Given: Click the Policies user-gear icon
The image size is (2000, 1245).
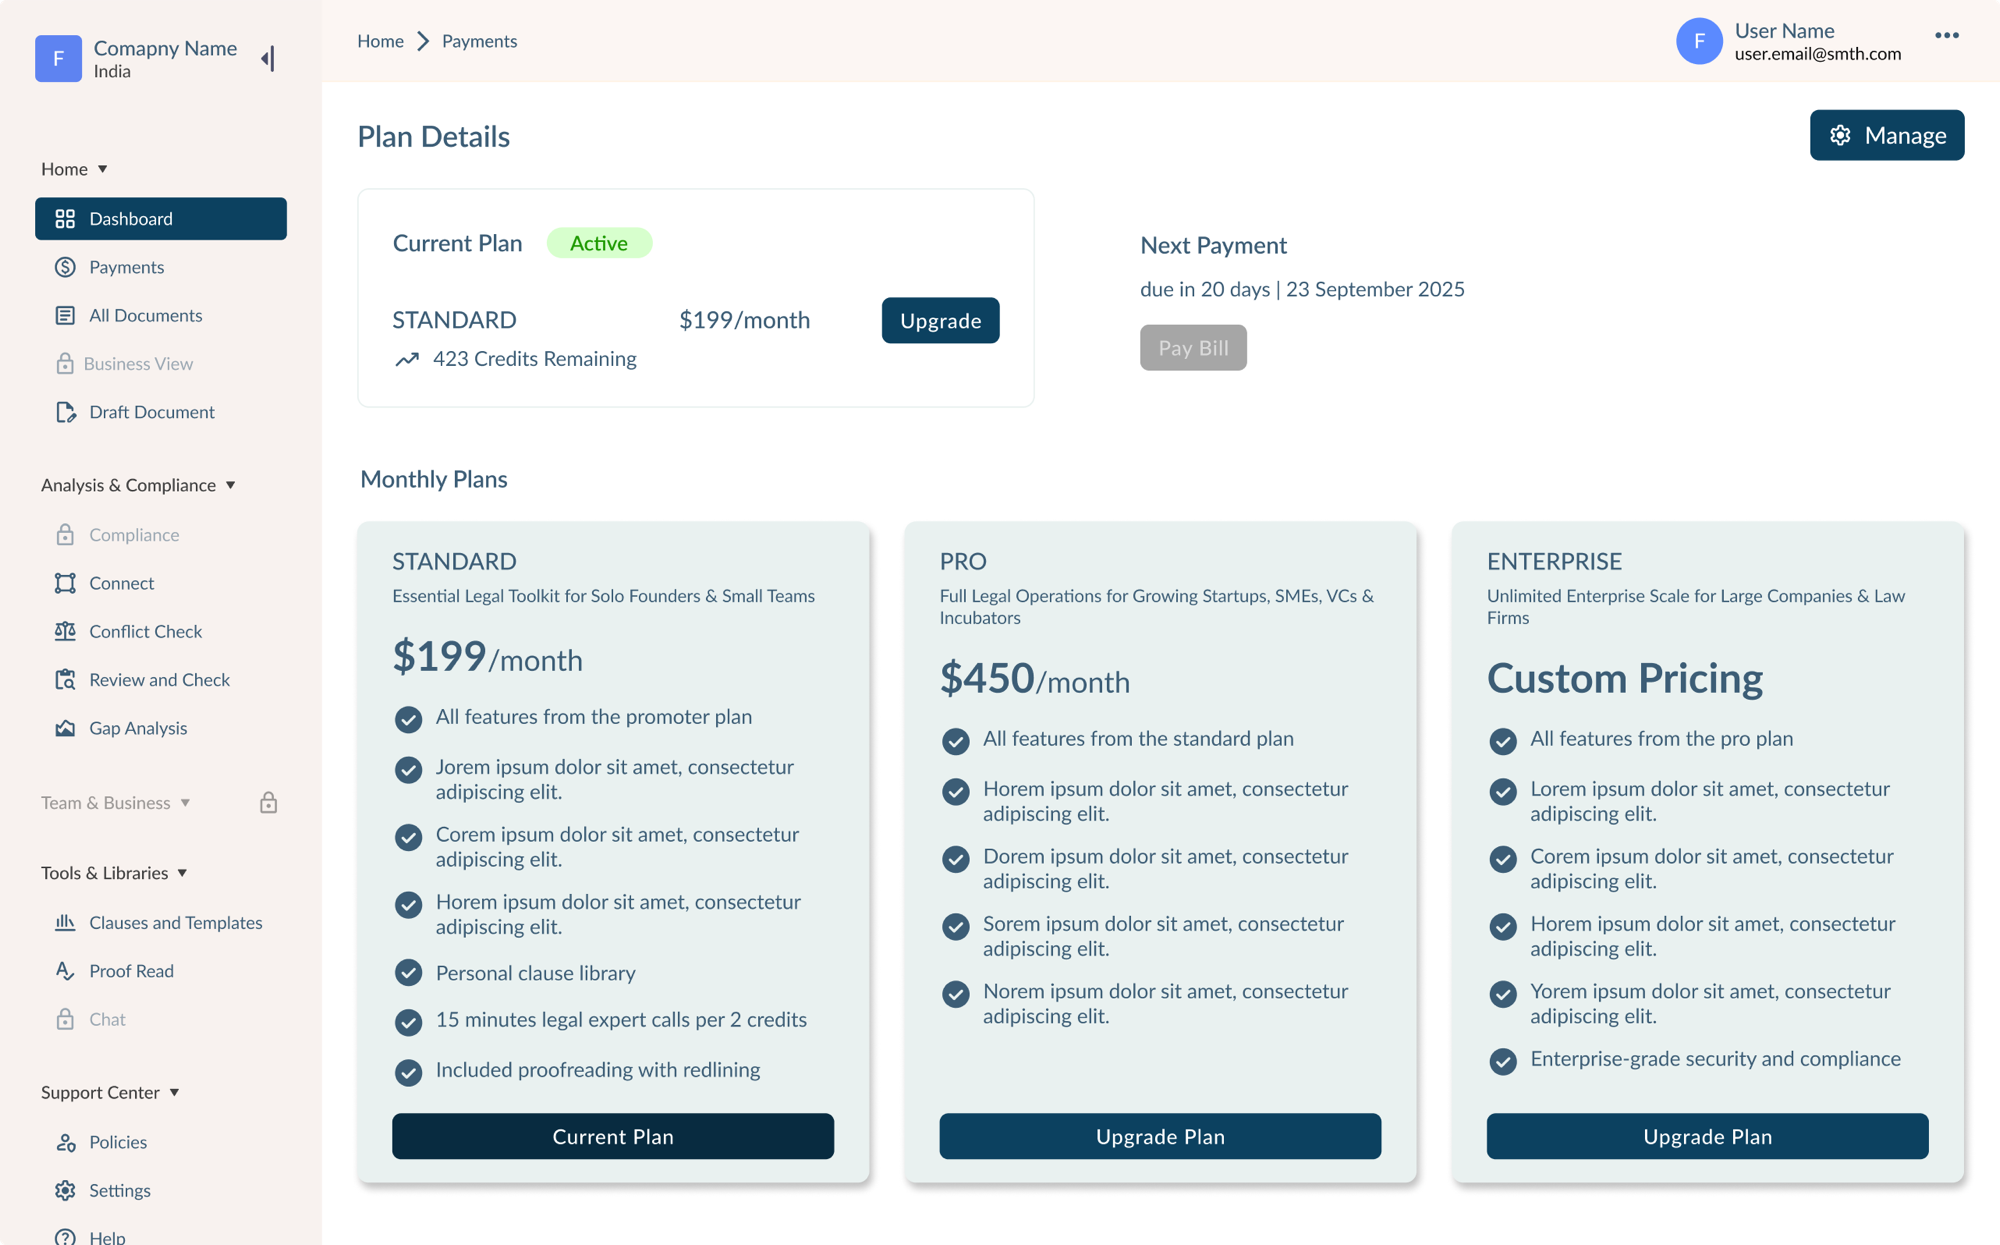Looking at the screenshot, I should pyautogui.click(x=65, y=1142).
